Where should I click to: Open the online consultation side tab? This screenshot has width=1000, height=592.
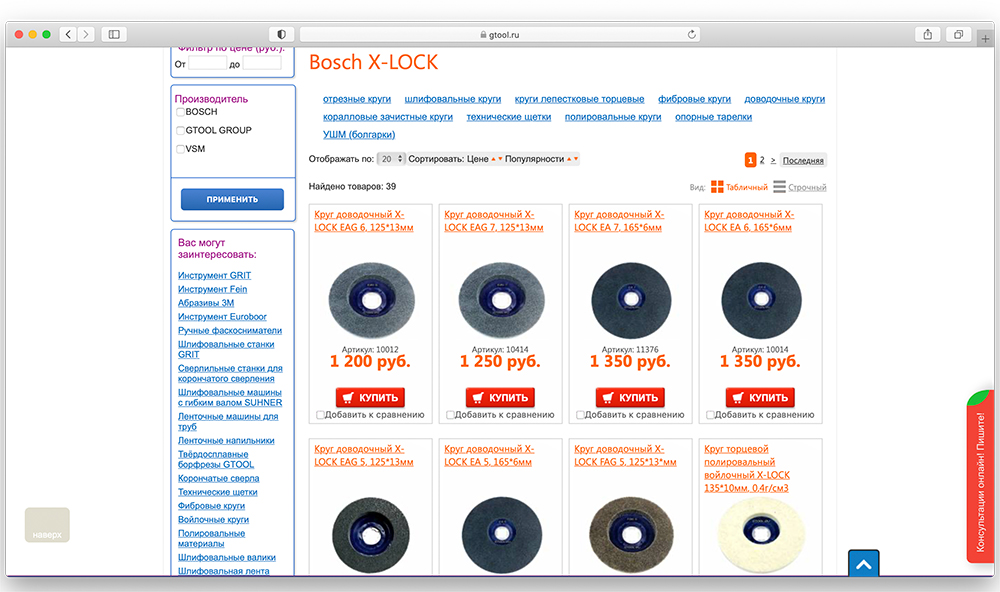coord(980,477)
